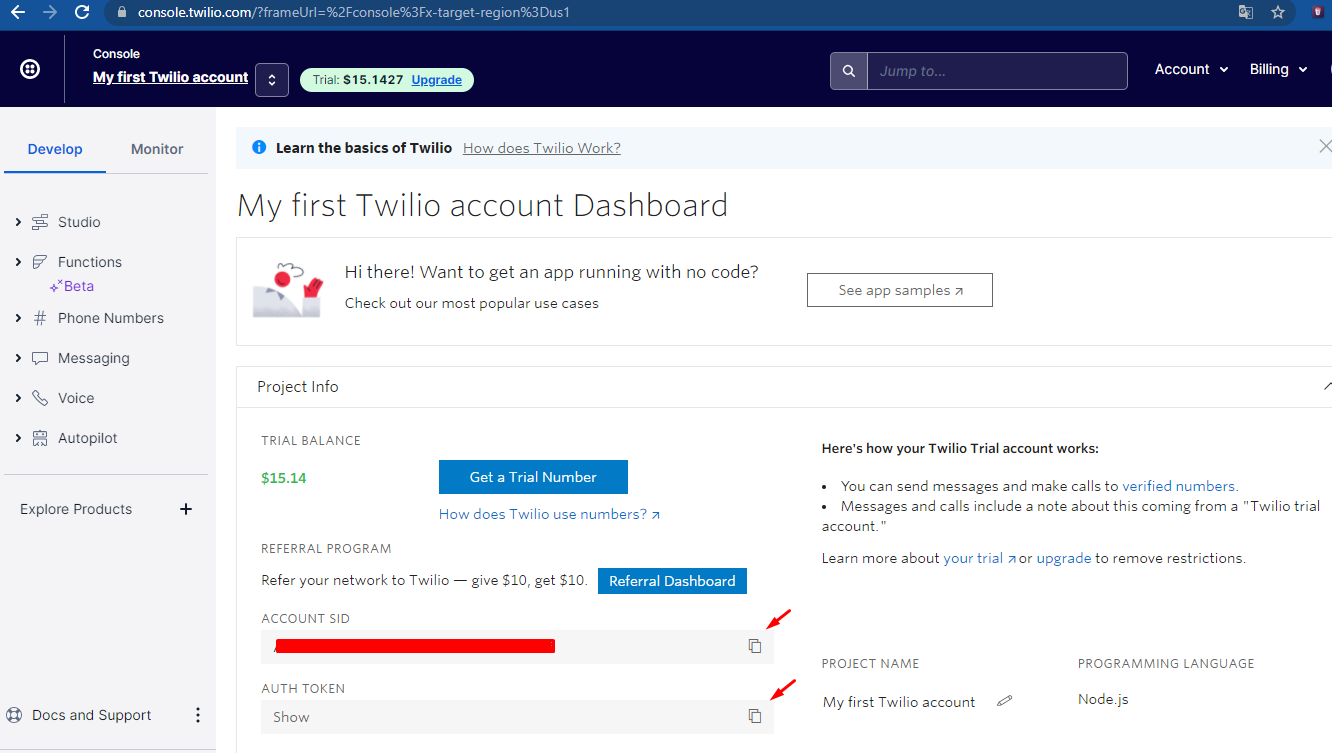The width and height of the screenshot is (1332, 753).
Task: Expand the Functions tree item
Action: 18,262
